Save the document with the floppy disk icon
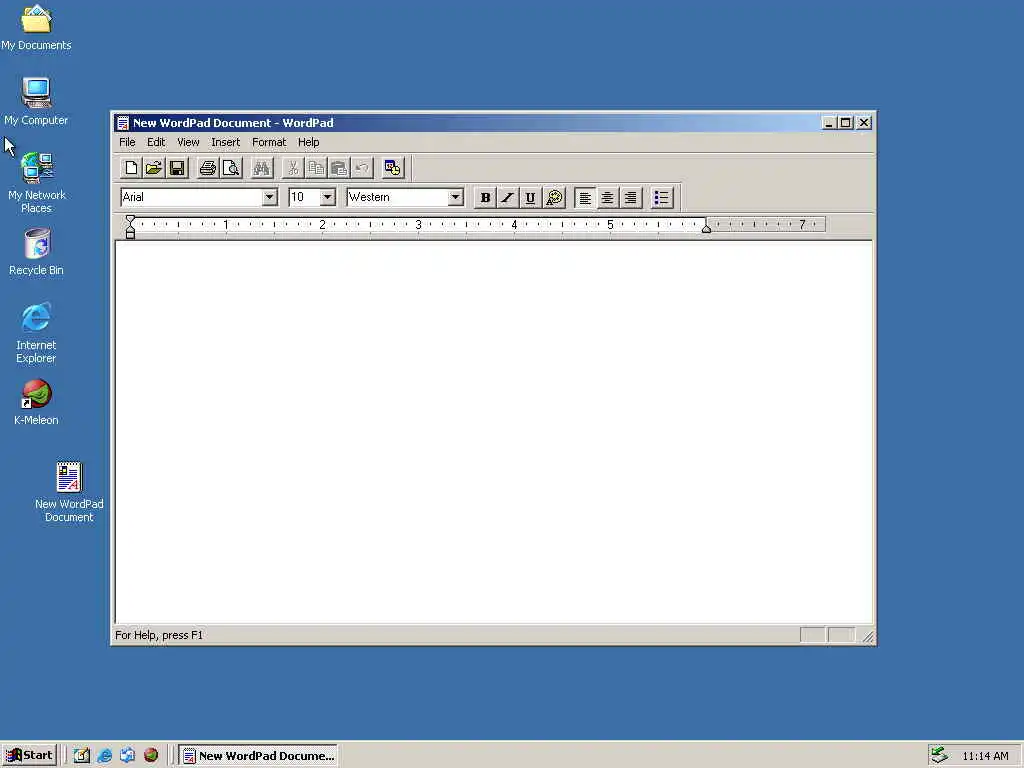This screenshot has height=768, width=1024. coord(176,168)
